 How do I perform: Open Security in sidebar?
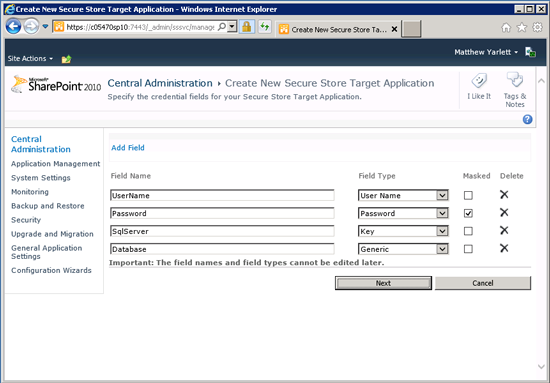(26, 220)
